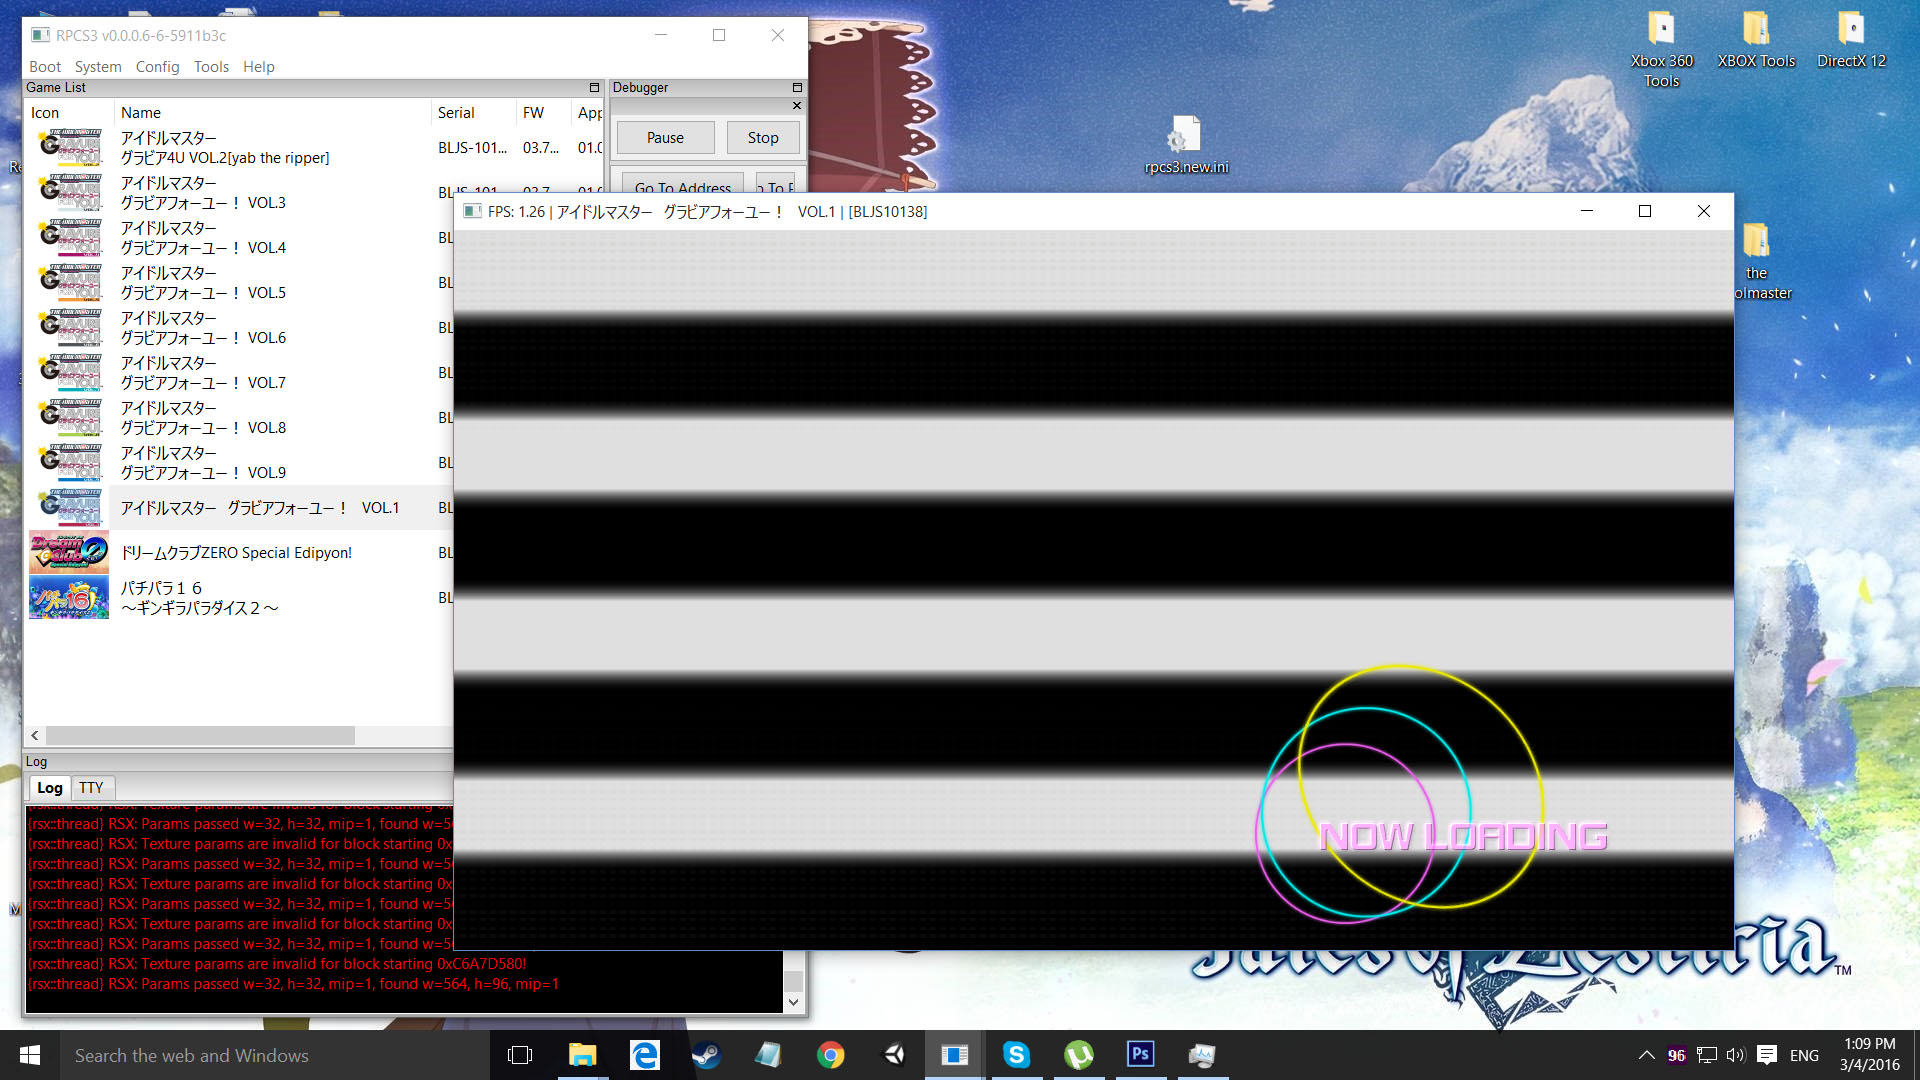Open the Config menu
The height and width of the screenshot is (1080, 1920).
[x=157, y=66]
